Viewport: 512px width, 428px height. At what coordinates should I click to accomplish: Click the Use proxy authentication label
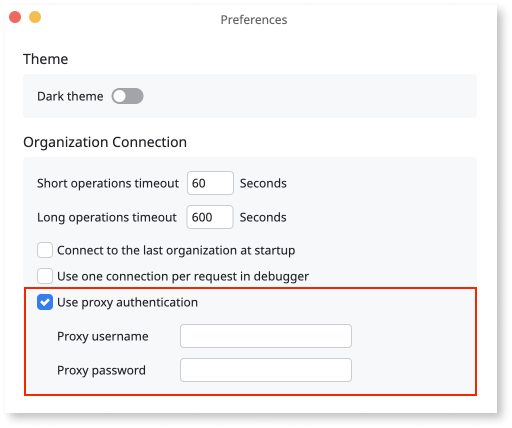(x=127, y=303)
